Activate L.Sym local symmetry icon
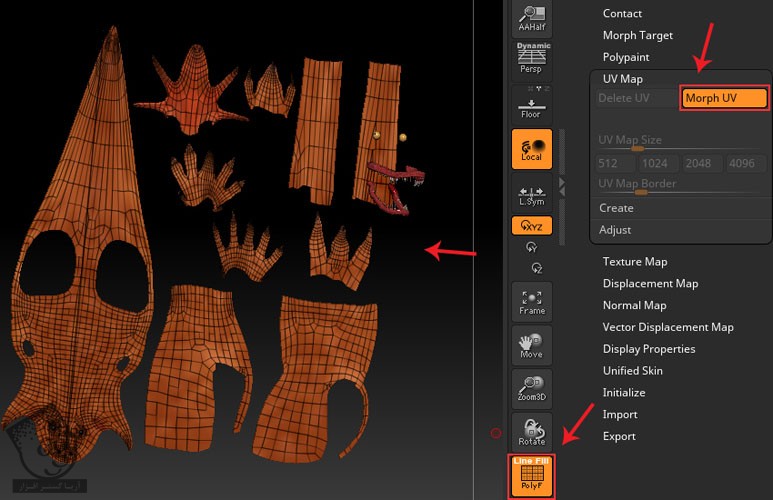Screen dimensions: 773x500 (x=532, y=194)
